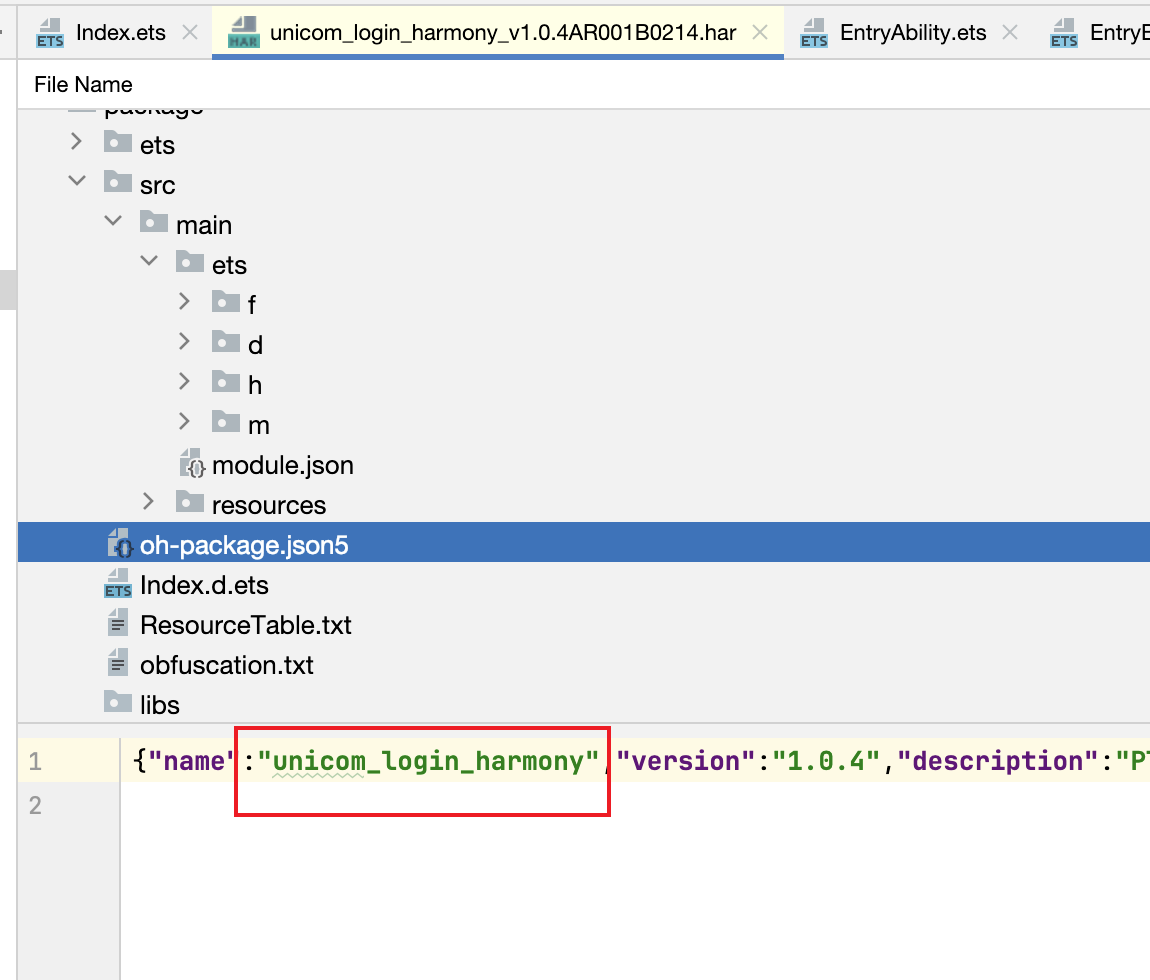This screenshot has width=1150, height=980.
Task: Click line number 2 in the gutter
Action: 35,805
